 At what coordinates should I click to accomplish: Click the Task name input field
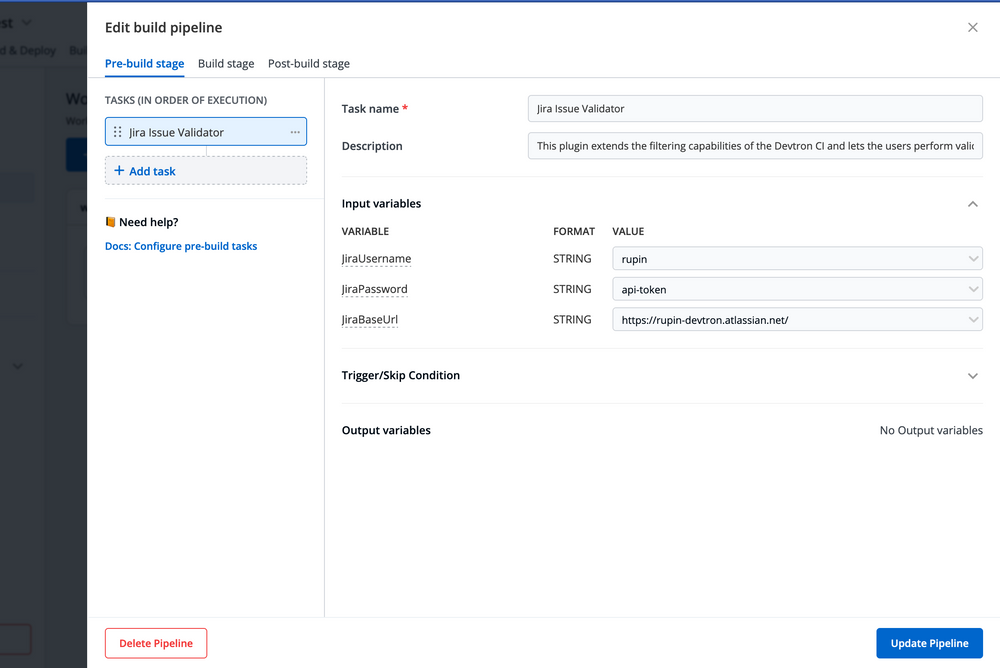click(x=755, y=108)
